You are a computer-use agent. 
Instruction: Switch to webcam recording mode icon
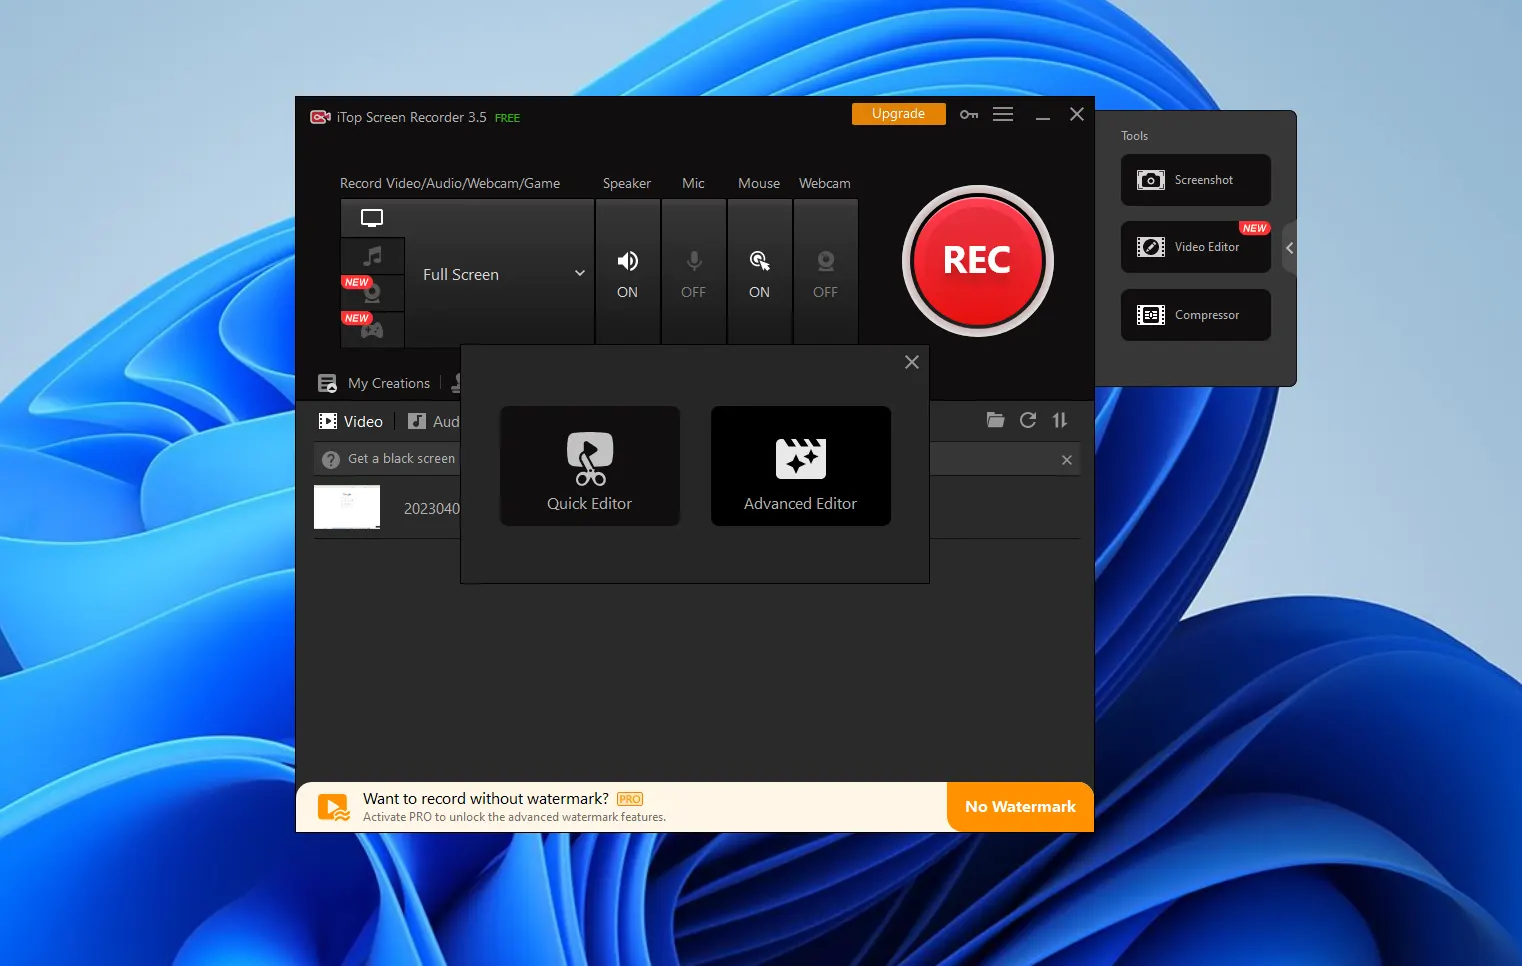coord(372,293)
